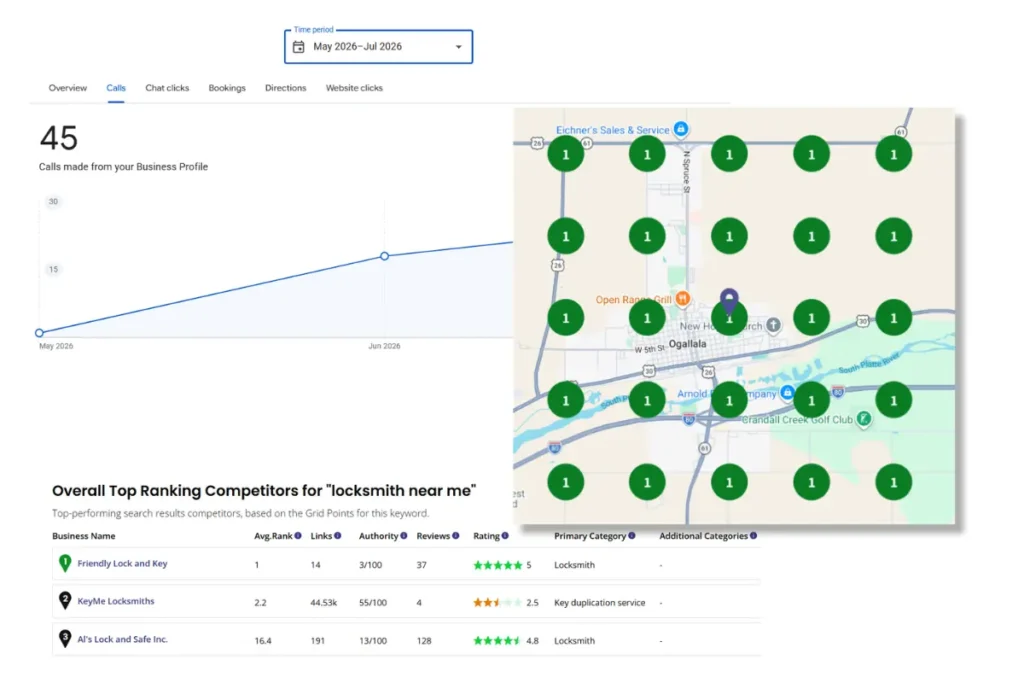Viewport: 1024px width, 683px height.
Task: Click the Avg.Rank info icon
Action: pos(298,535)
